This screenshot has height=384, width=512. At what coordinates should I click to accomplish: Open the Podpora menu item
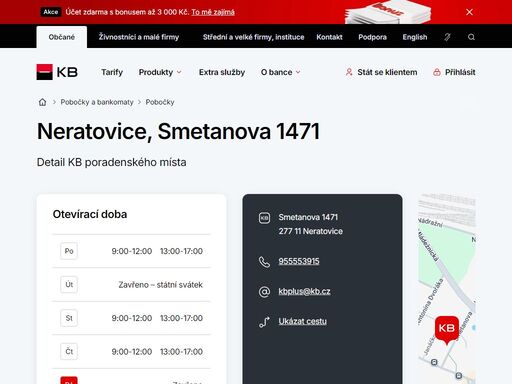[x=372, y=37]
